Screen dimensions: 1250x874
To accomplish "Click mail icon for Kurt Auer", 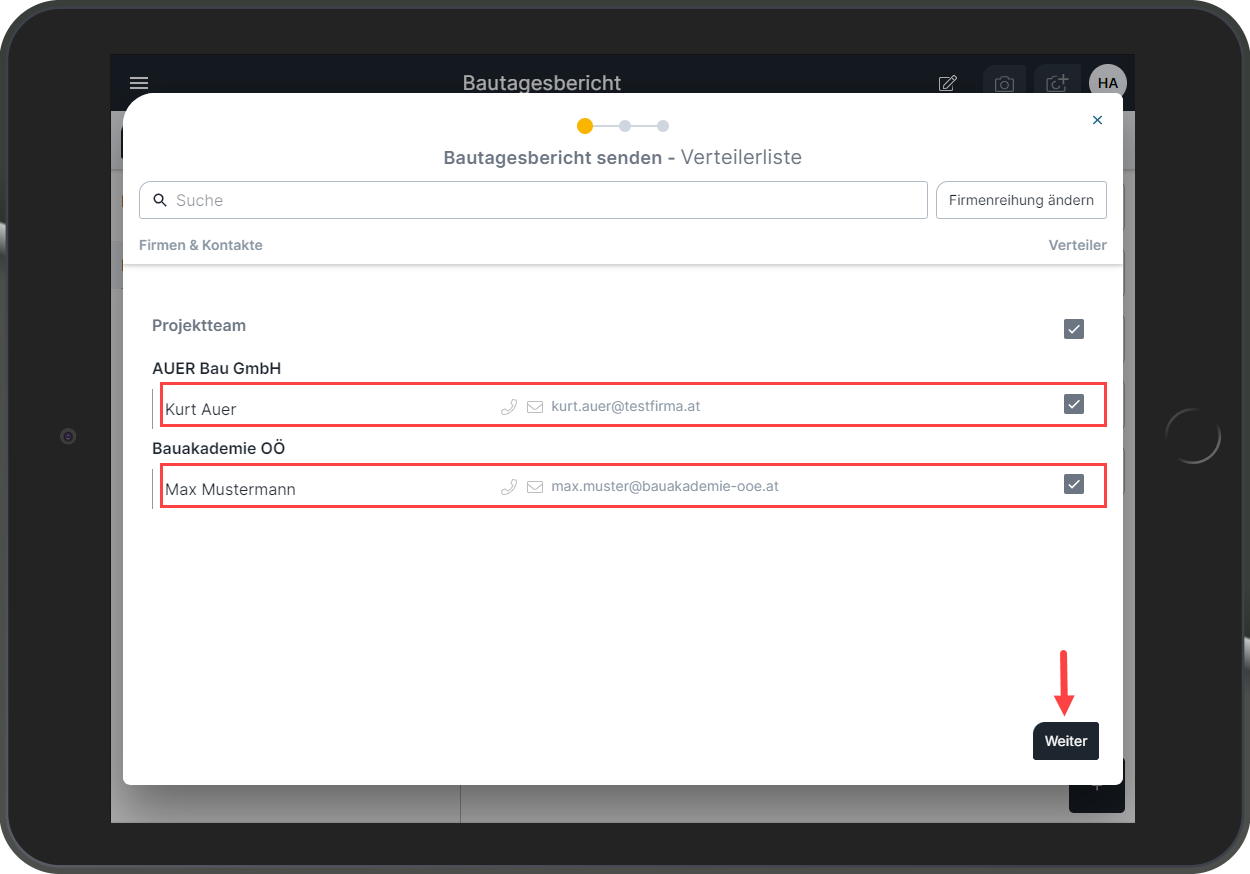I will pyautogui.click(x=535, y=407).
